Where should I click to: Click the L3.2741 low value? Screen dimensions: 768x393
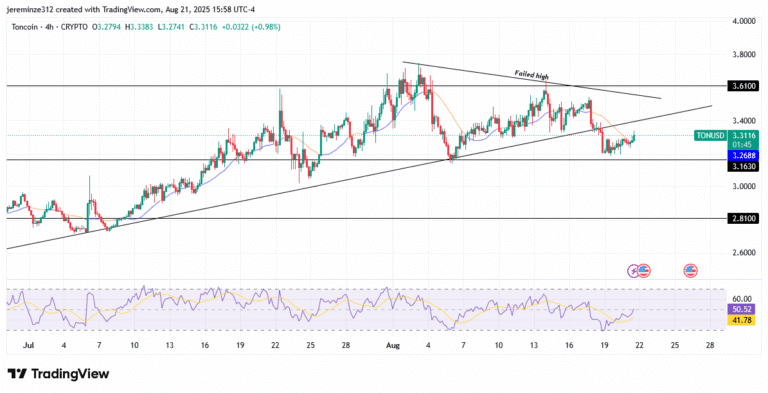pos(171,27)
